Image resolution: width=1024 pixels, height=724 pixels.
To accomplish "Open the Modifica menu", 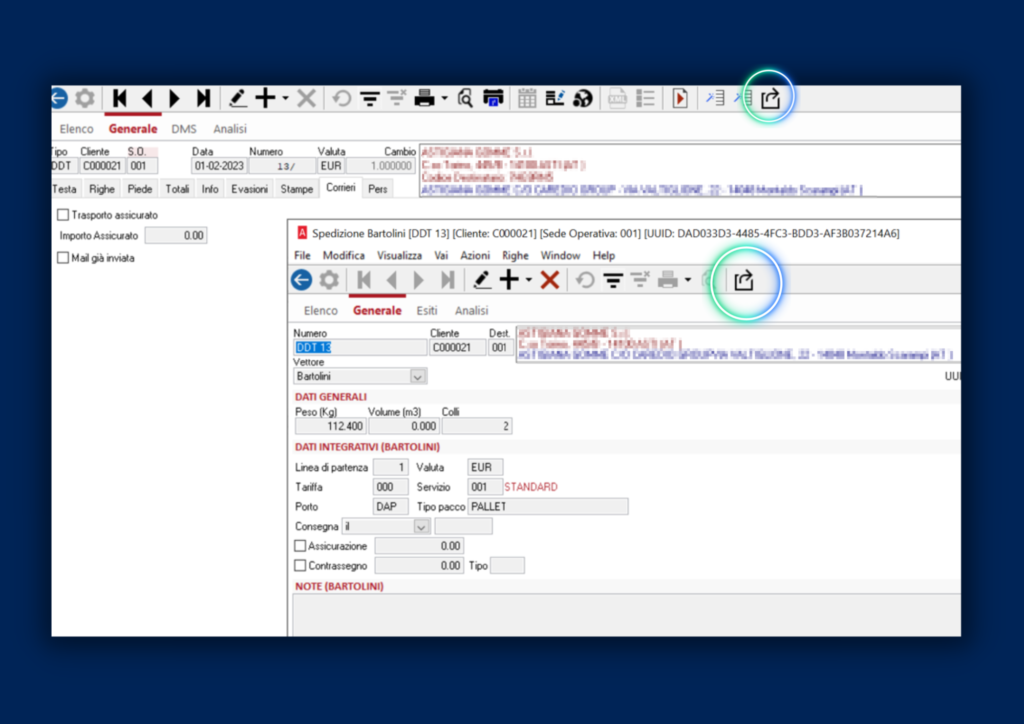I will (x=344, y=255).
